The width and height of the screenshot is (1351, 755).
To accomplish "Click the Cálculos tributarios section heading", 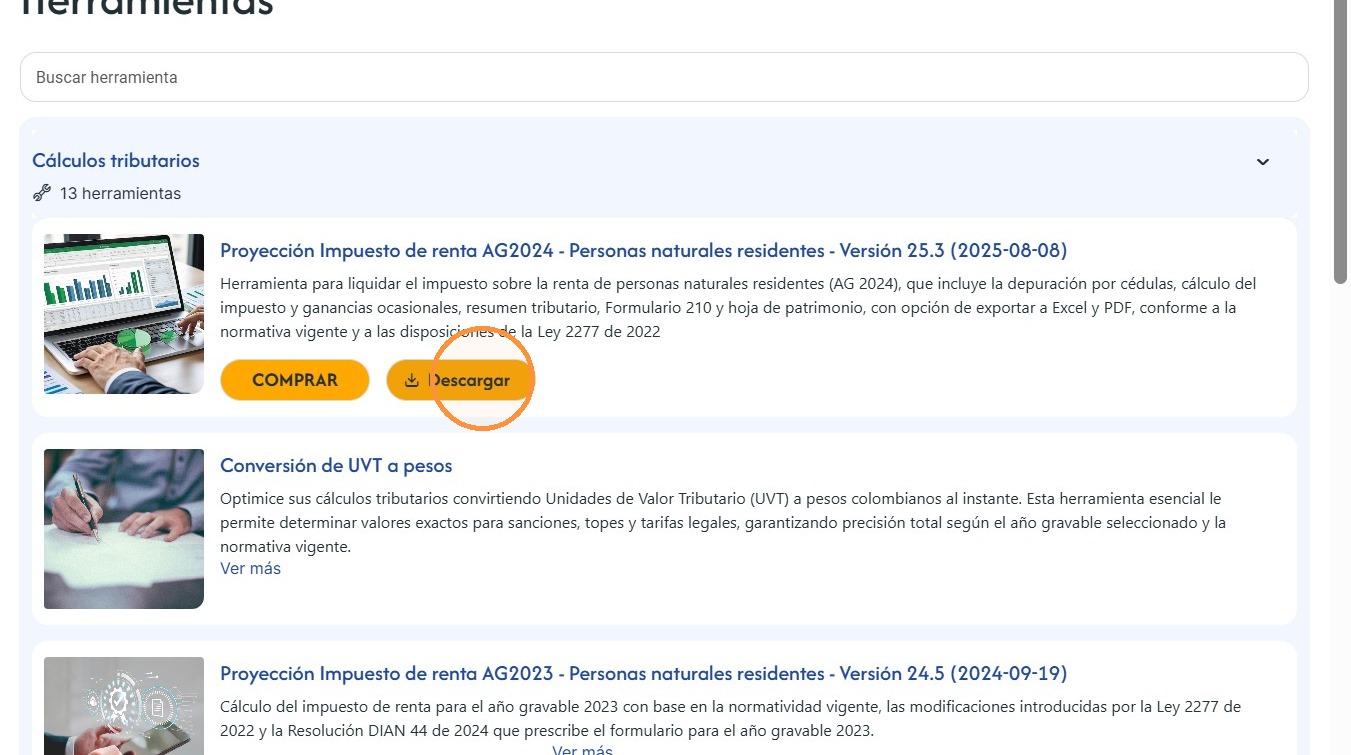I will (x=116, y=160).
